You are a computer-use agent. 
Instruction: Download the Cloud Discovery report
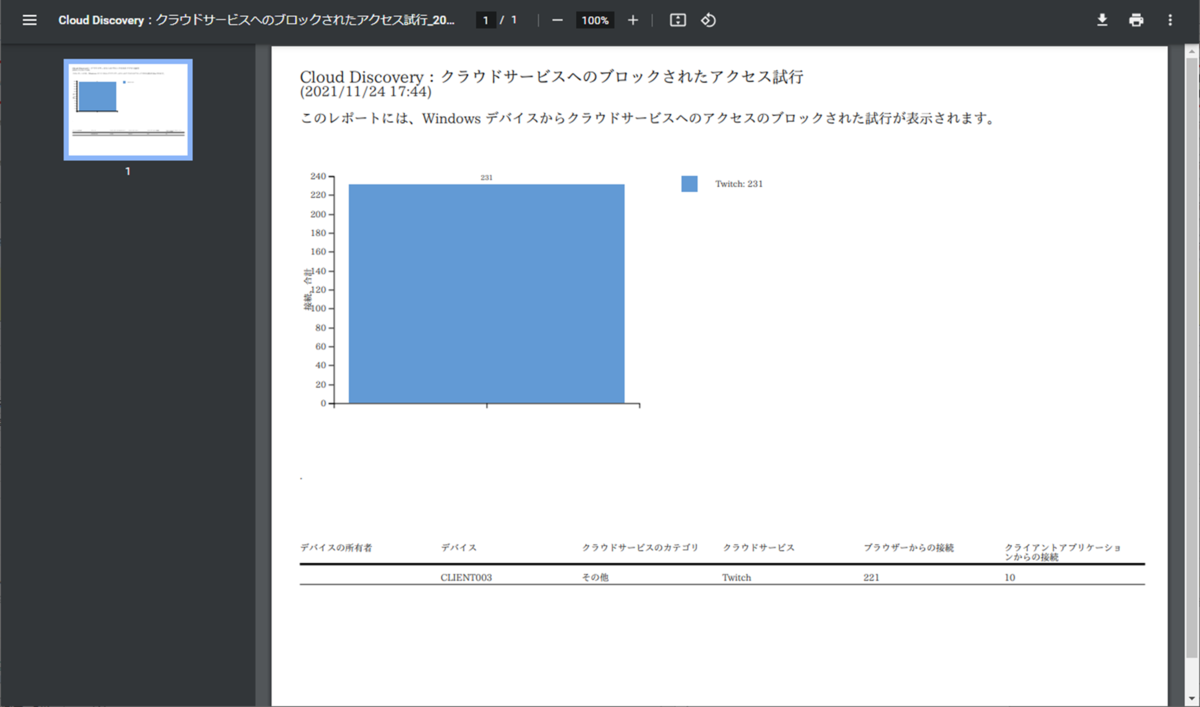point(1100,19)
